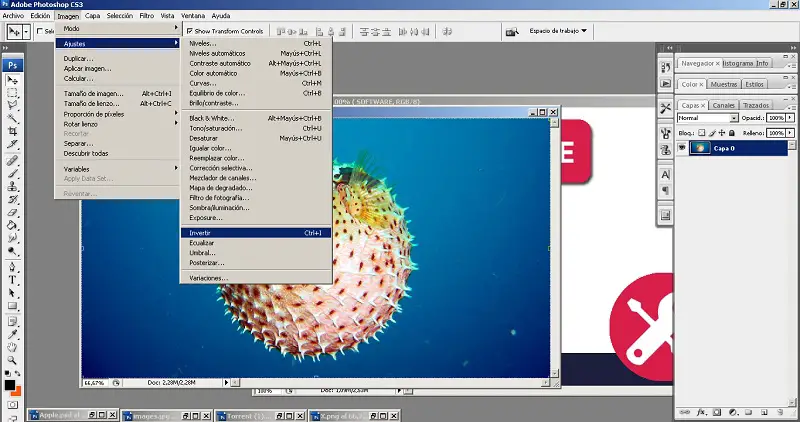This screenshot has width=800, height=422.
Task: Open the Relleno slider arrow
Action: (x=790, y=133)
